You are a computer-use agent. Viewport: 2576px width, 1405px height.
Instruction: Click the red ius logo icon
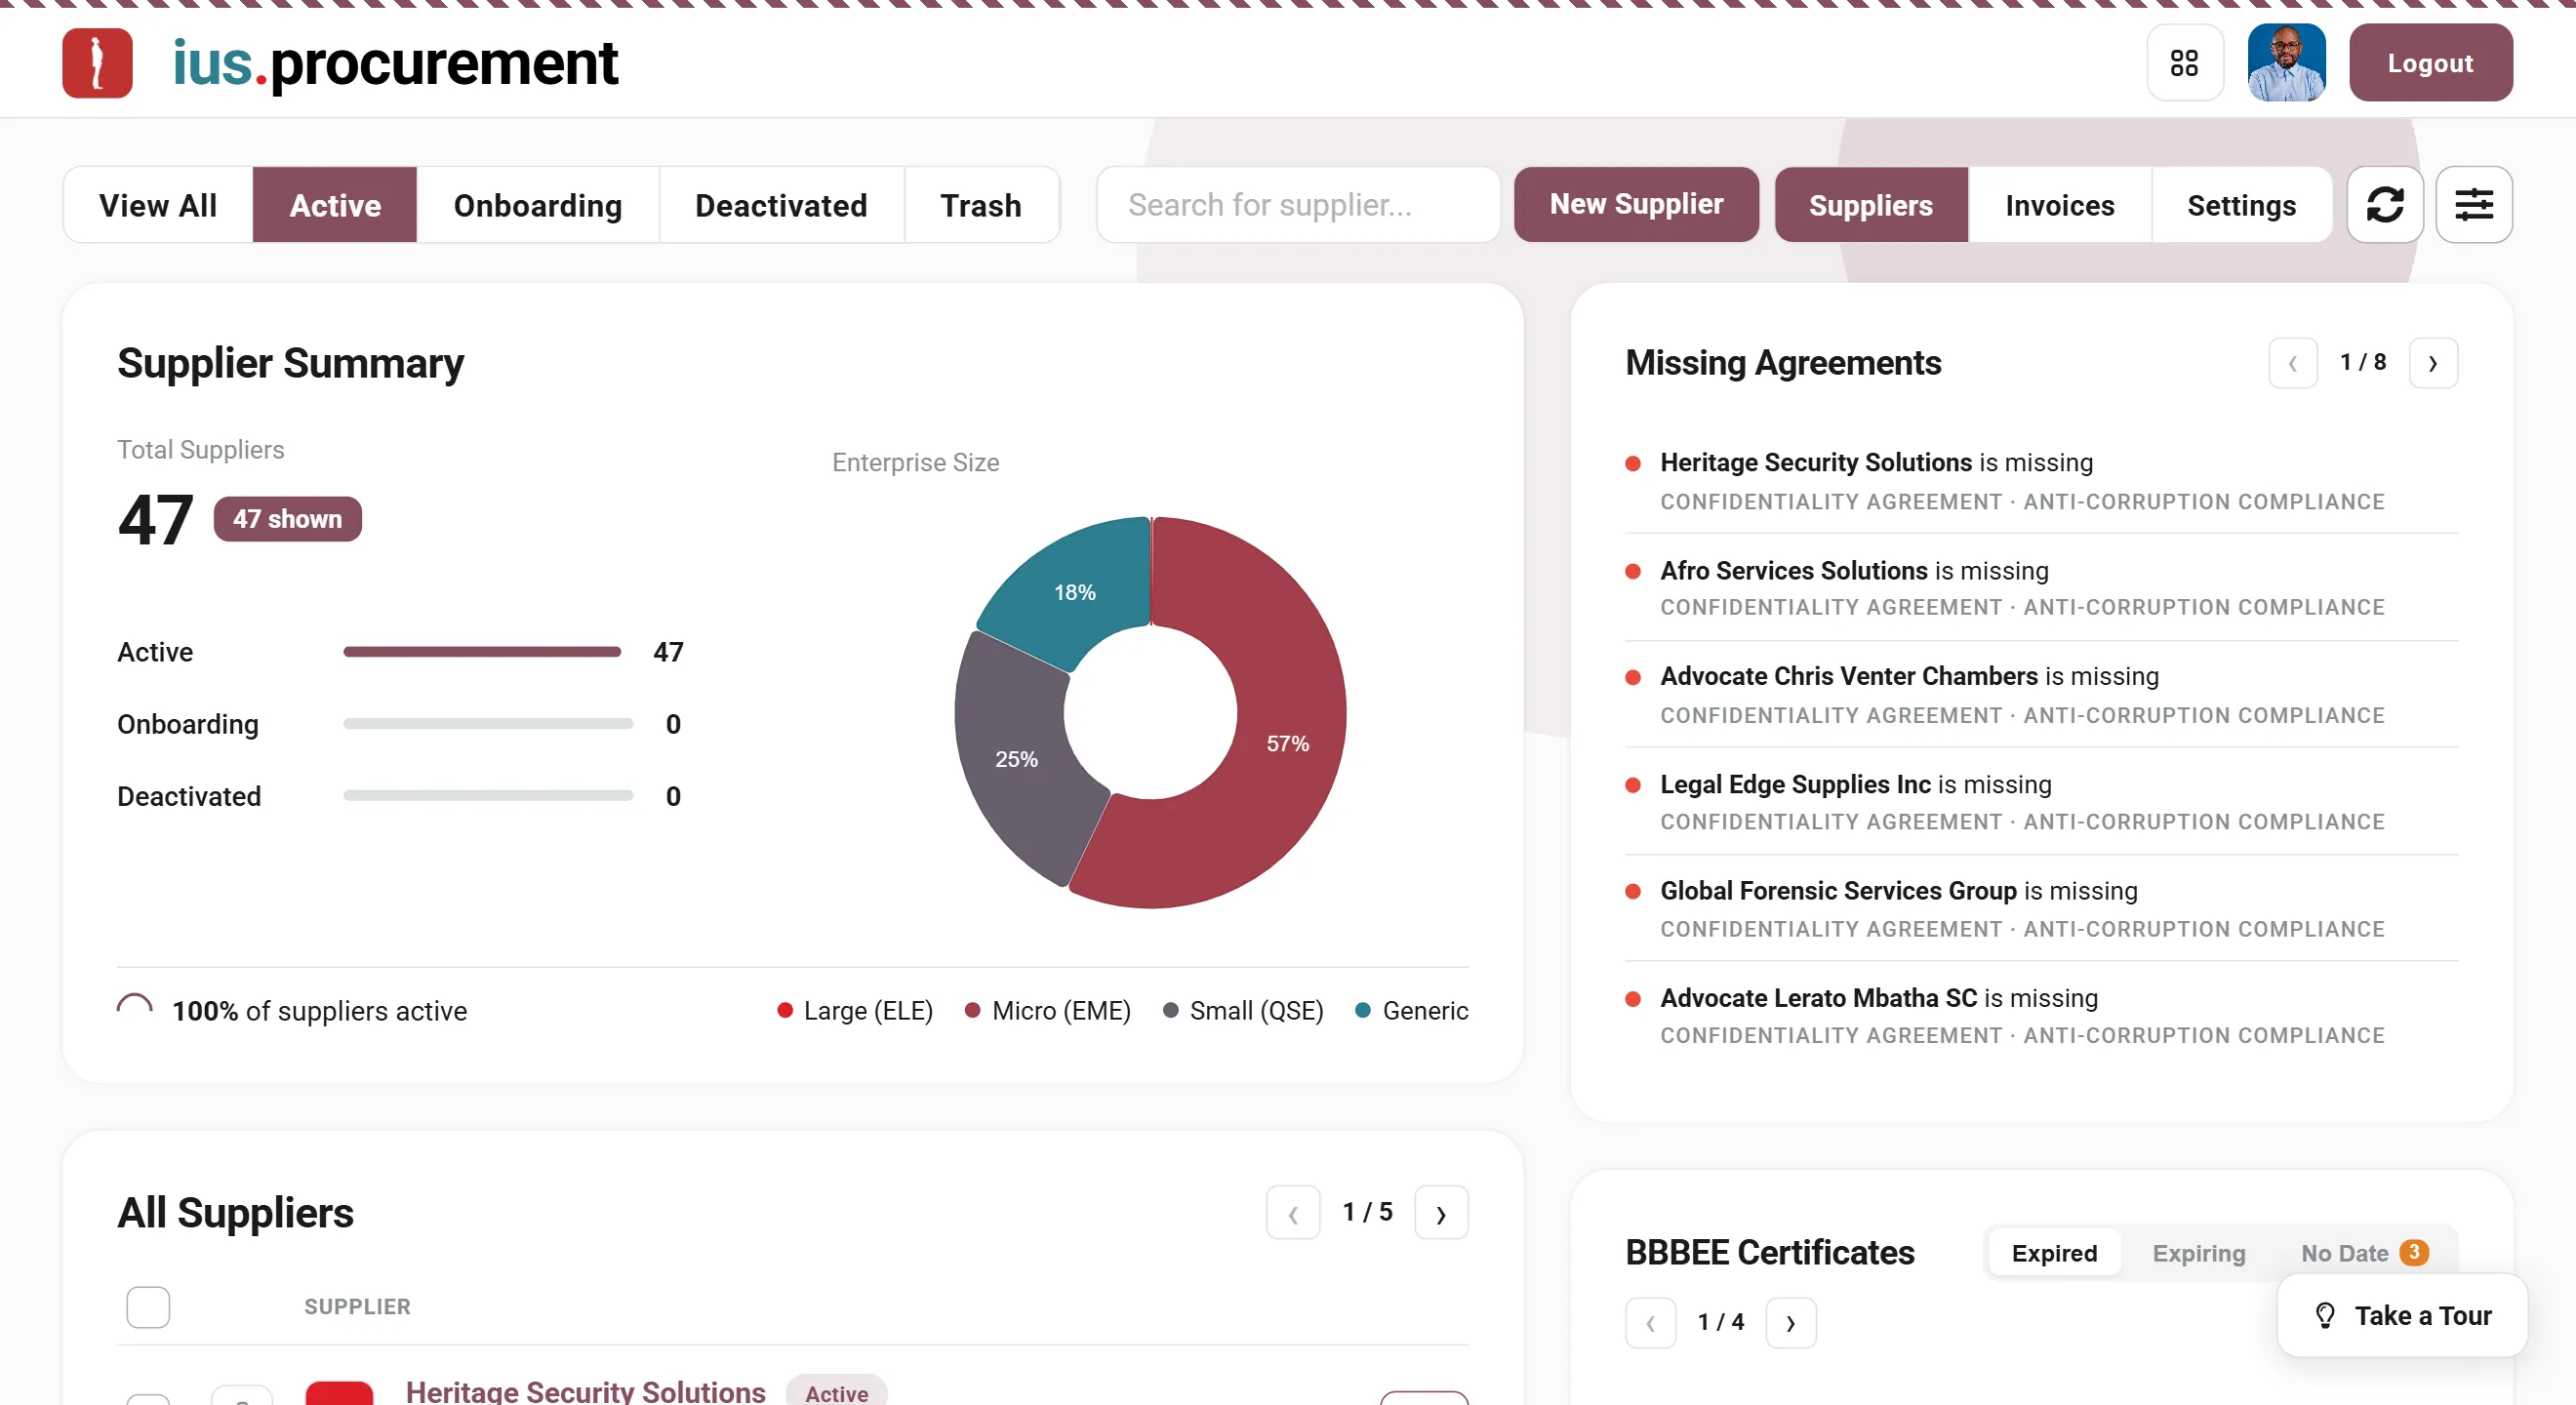(x=97, y=63)
